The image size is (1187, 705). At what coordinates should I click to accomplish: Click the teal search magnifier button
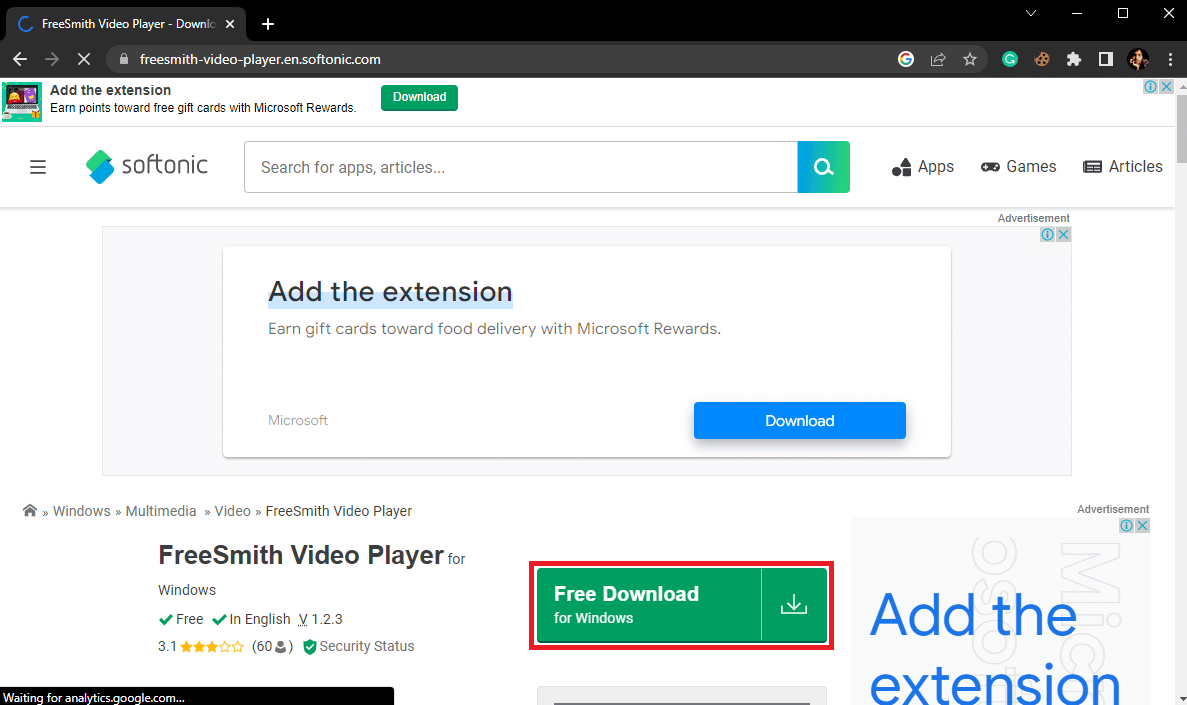824,167
